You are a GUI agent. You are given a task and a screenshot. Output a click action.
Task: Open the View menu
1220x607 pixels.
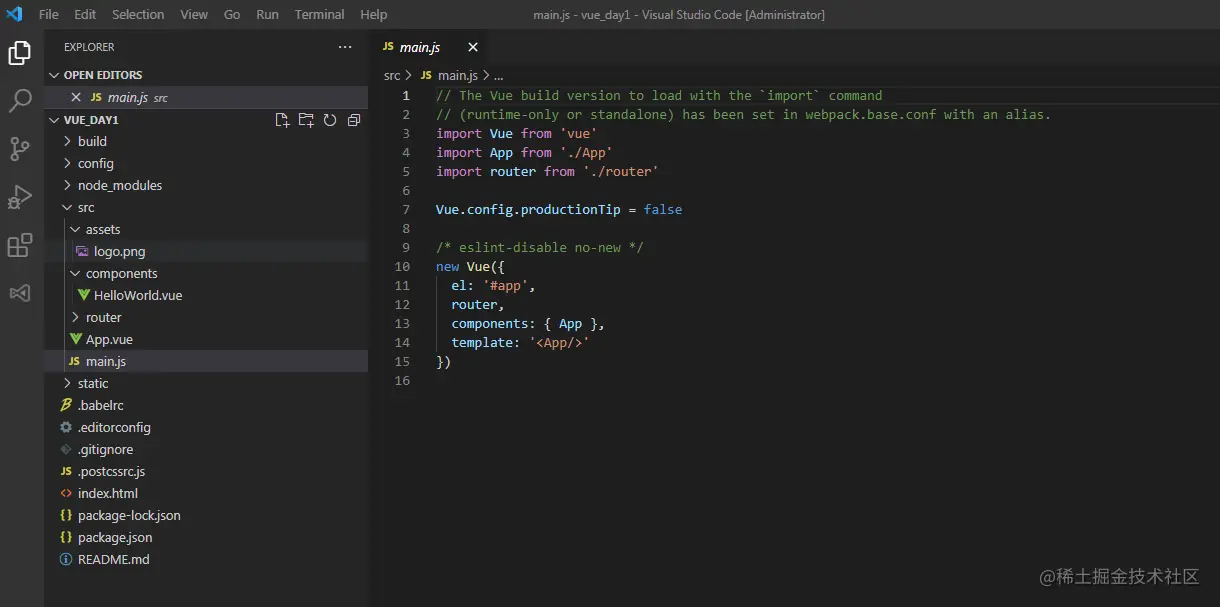(x=194, y=14)
